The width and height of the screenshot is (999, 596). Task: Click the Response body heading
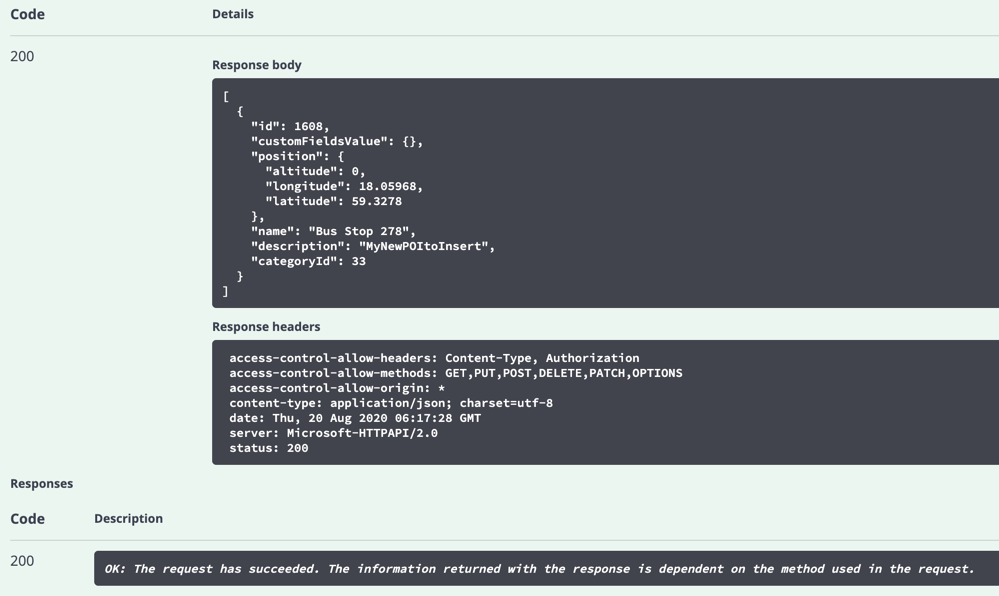(257, 65)
